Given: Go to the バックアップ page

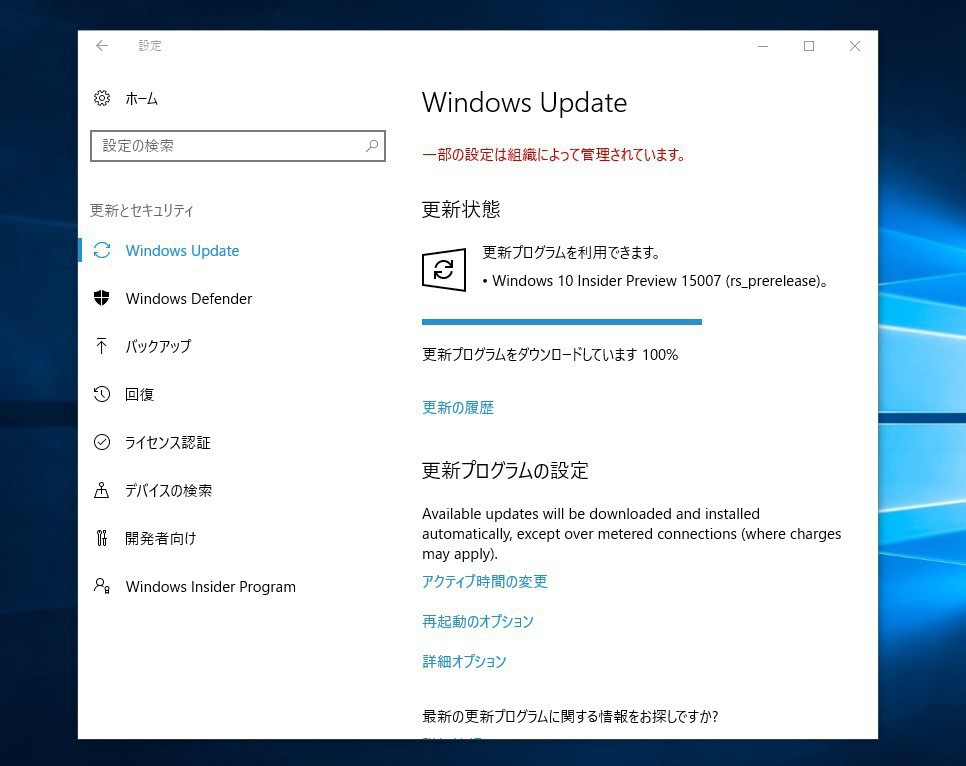Looking at the screenshot, I should [x=158, y=346].
